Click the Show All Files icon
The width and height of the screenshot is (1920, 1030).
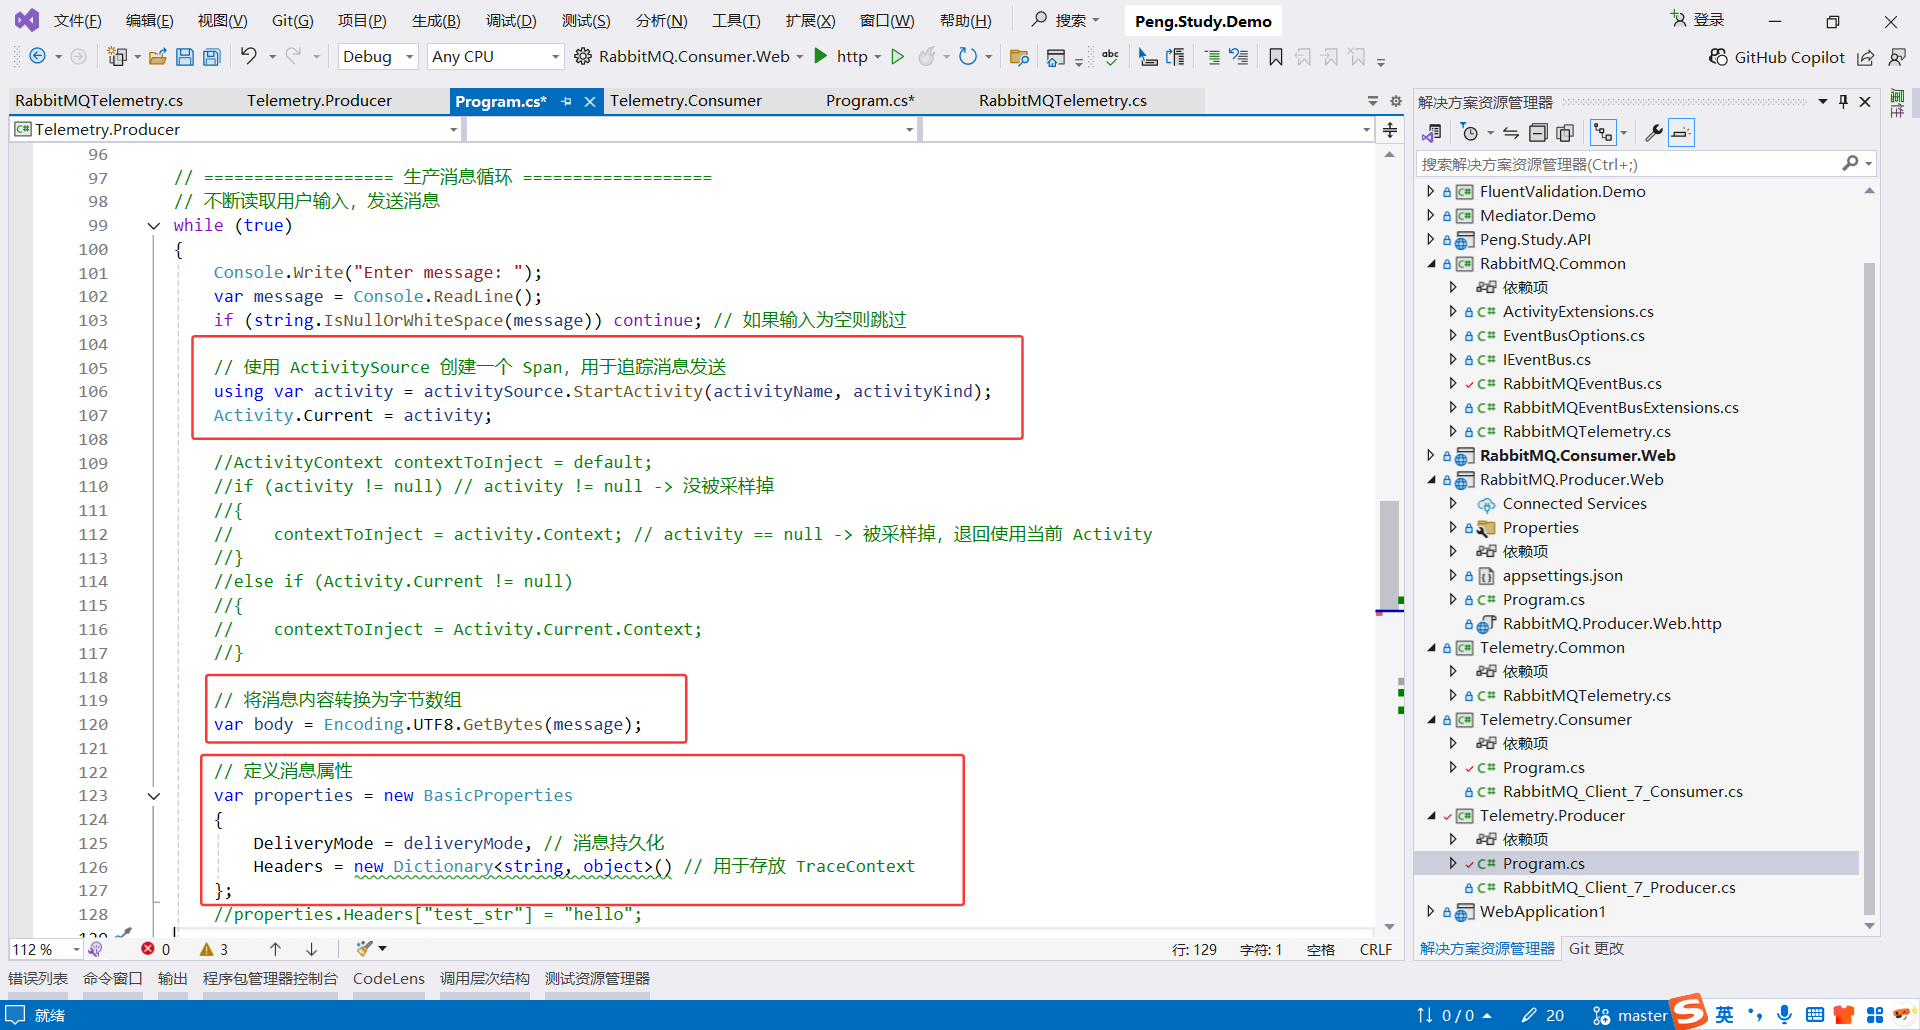tap(1565, 133)
